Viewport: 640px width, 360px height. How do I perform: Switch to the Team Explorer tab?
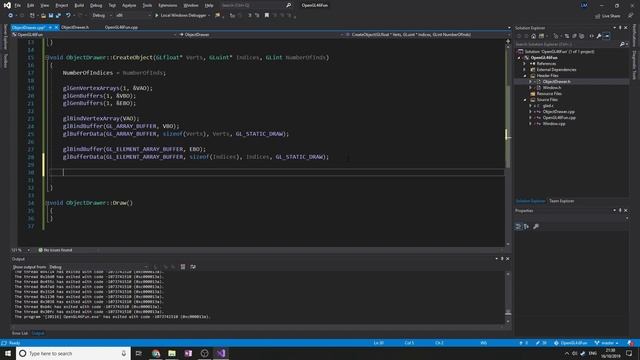[562, 201]
